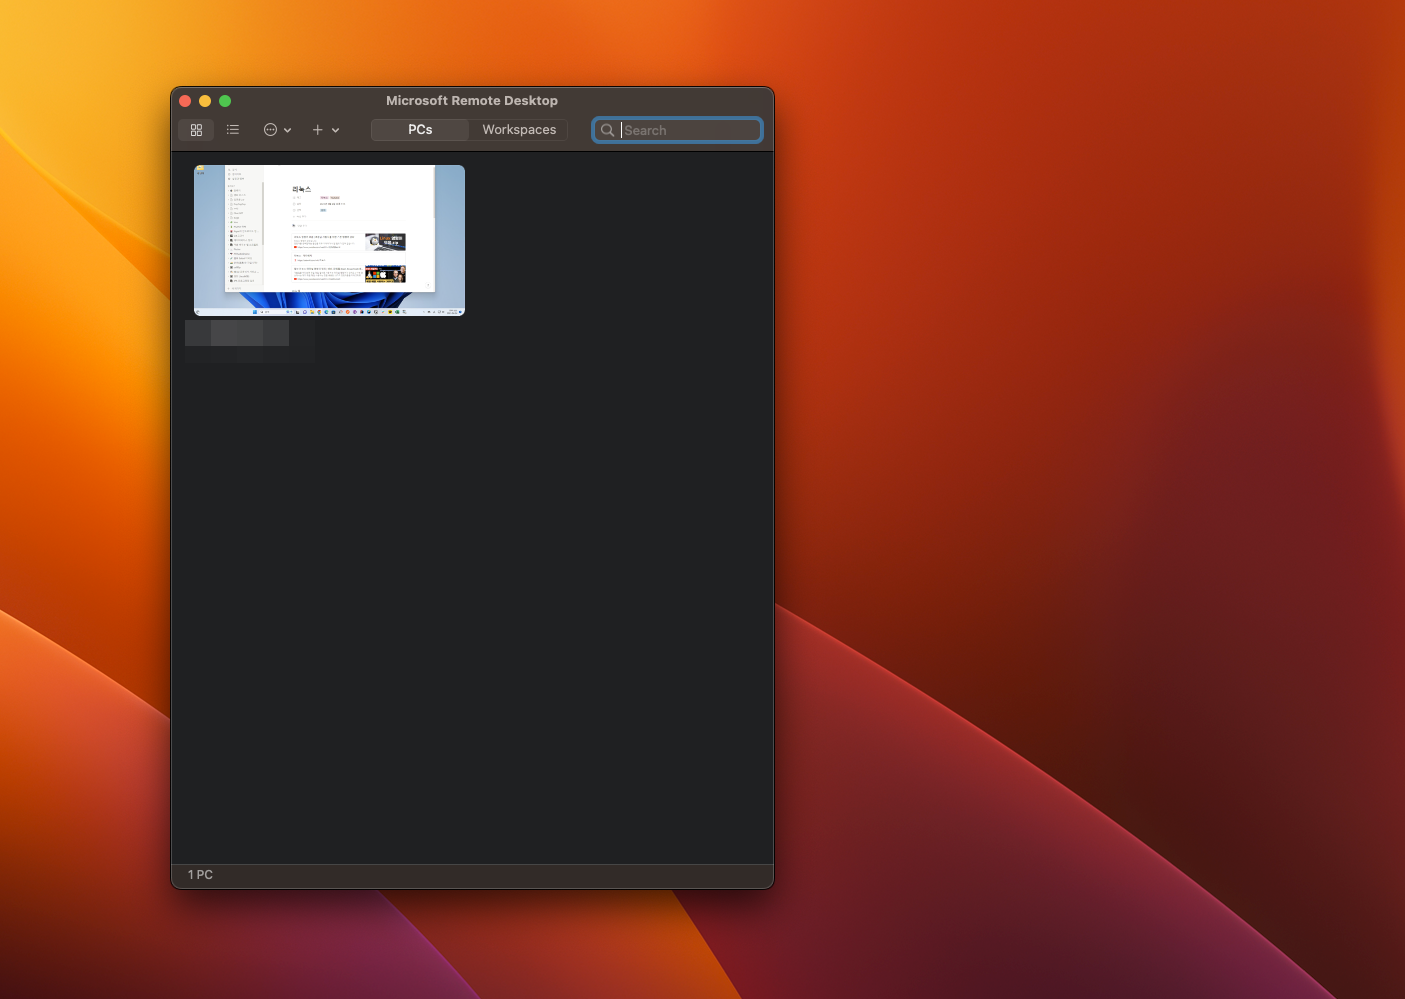Minimize the Remote Desktop window

(x=205, y=101)
